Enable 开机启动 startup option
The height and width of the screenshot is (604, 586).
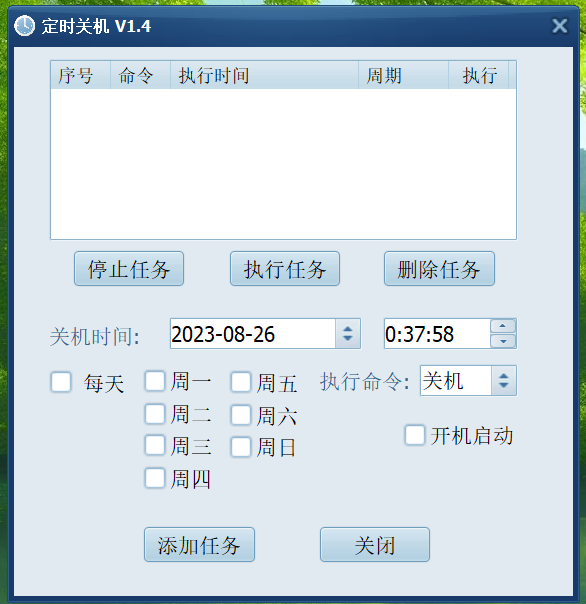pyautogui.click(x=415, y=435)
